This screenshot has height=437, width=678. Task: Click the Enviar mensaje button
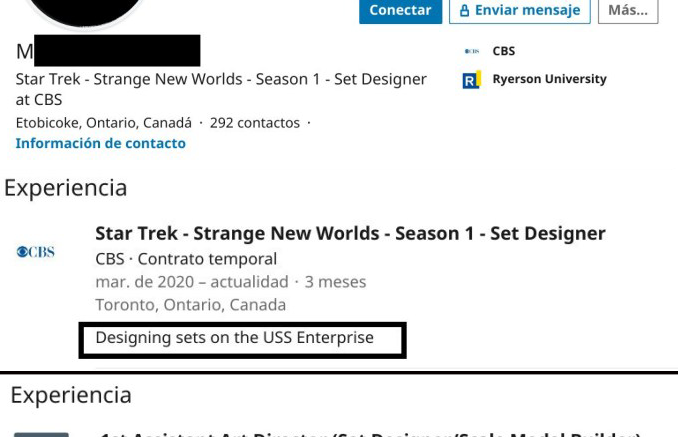click(x=520, y=10)
